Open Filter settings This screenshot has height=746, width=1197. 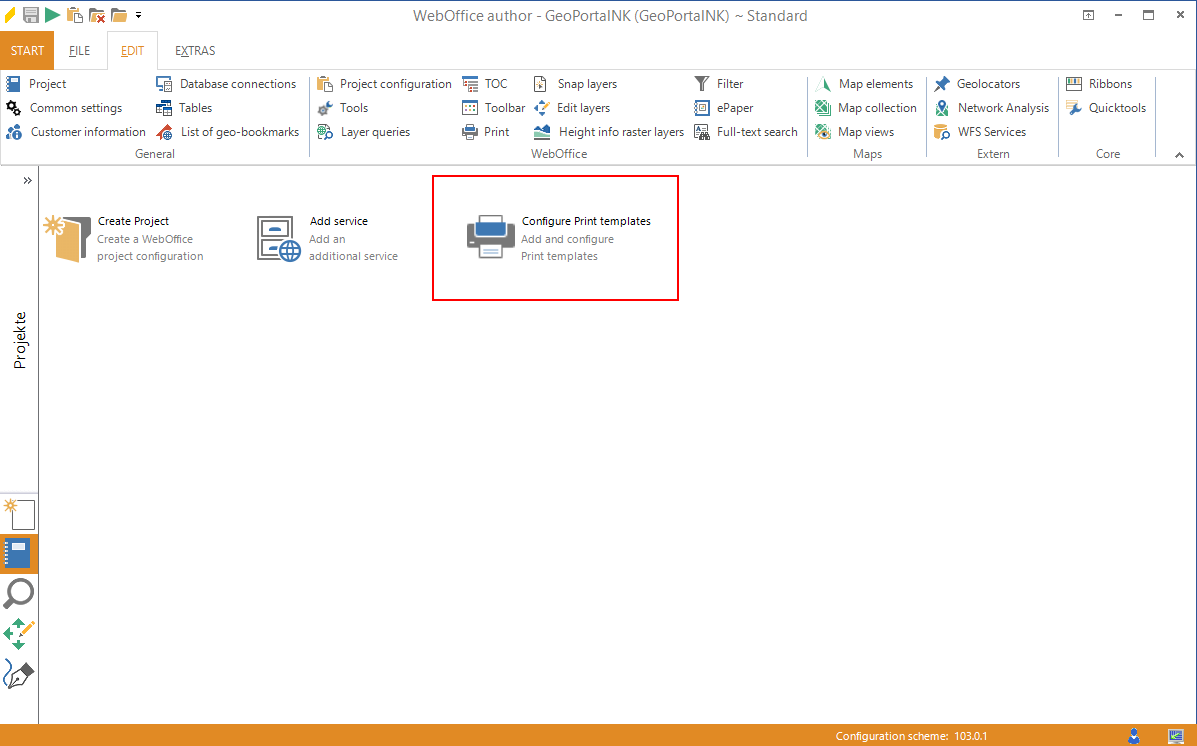tap(718, 84)
